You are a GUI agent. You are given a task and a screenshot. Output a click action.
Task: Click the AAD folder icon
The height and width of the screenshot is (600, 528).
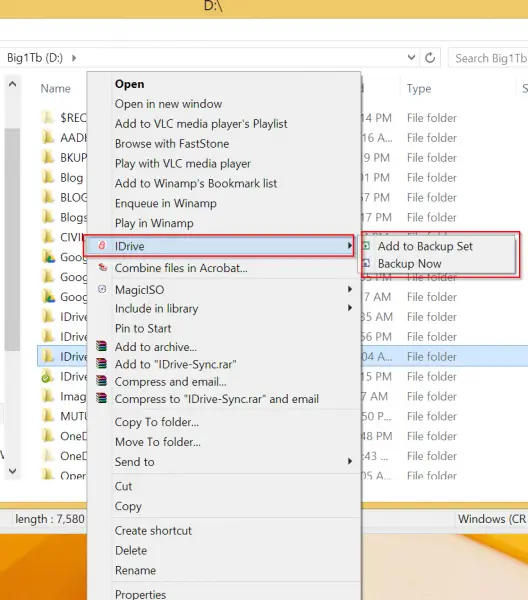click(x=48, y=137)
